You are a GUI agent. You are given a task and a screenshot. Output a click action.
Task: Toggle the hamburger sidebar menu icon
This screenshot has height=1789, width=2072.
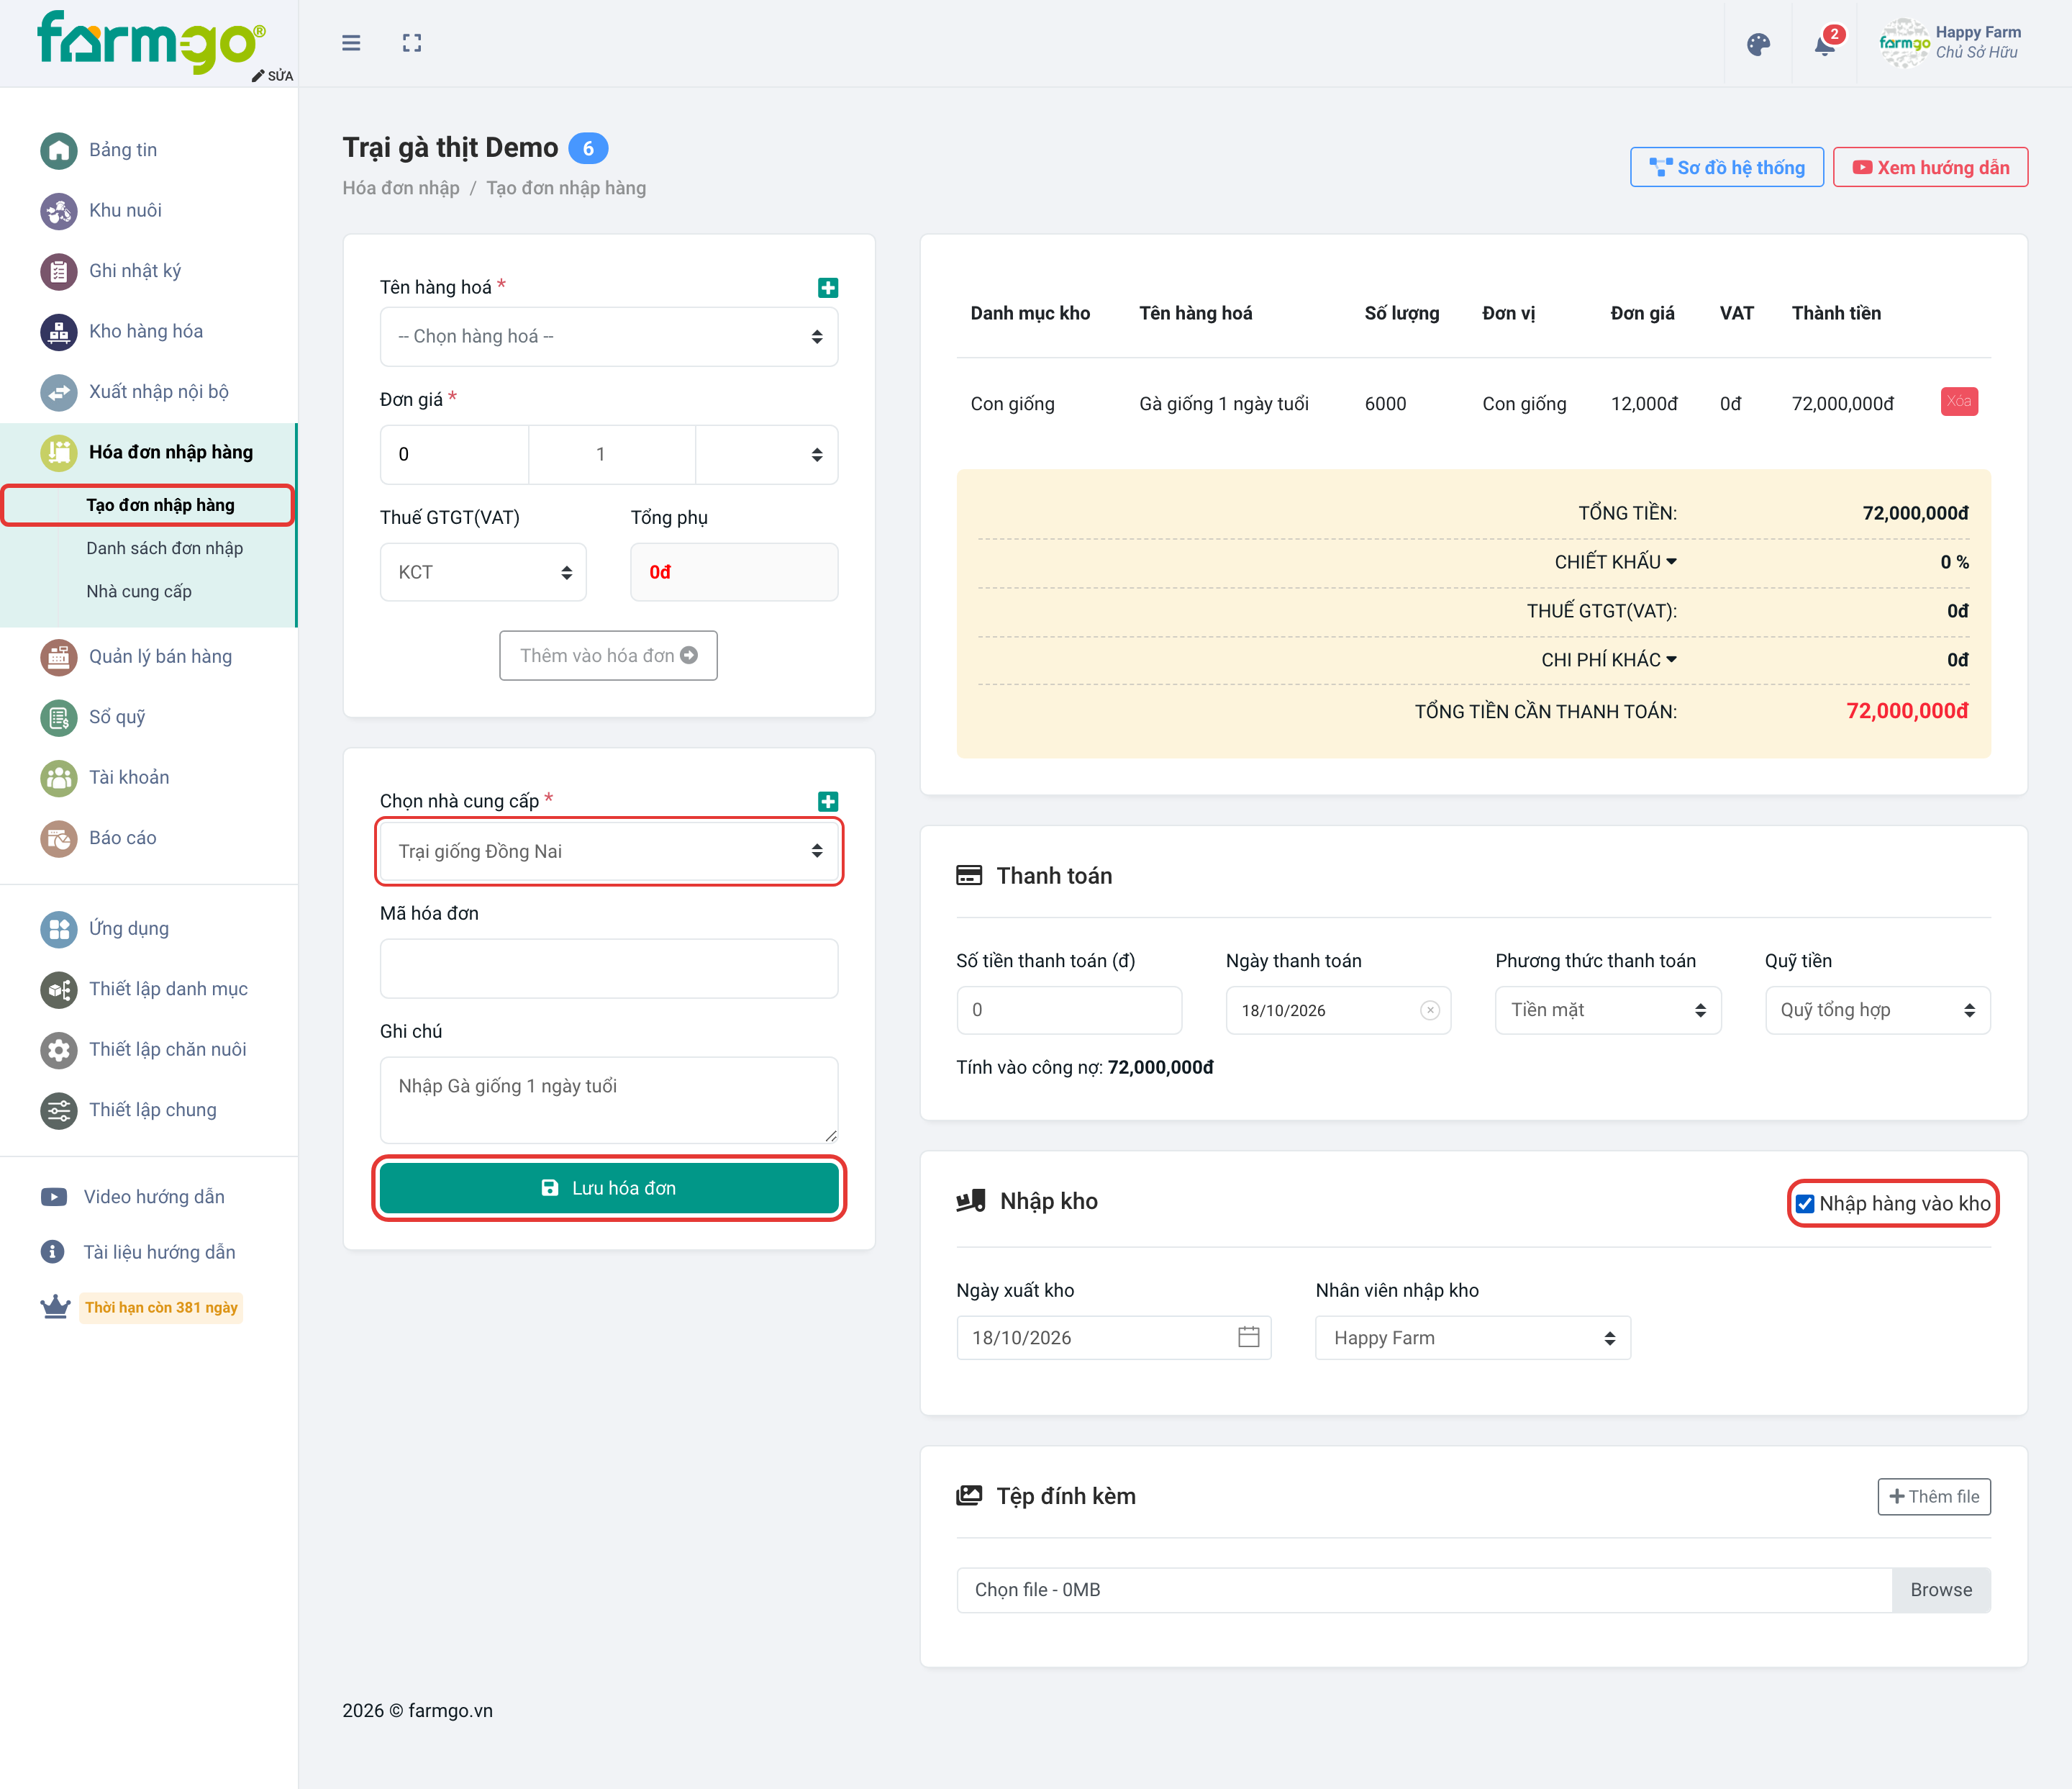click(x=351, y=43)
